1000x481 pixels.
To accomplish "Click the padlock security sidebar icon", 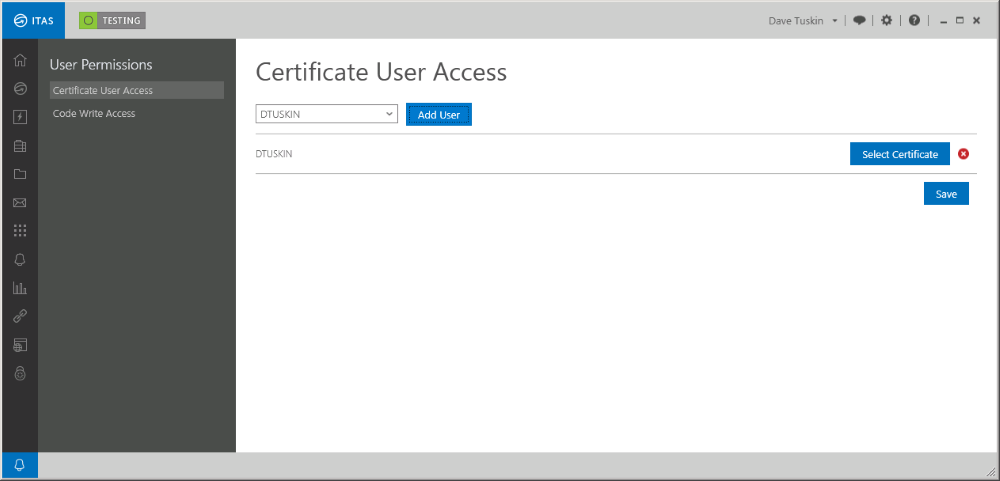I will coord(20,373).
